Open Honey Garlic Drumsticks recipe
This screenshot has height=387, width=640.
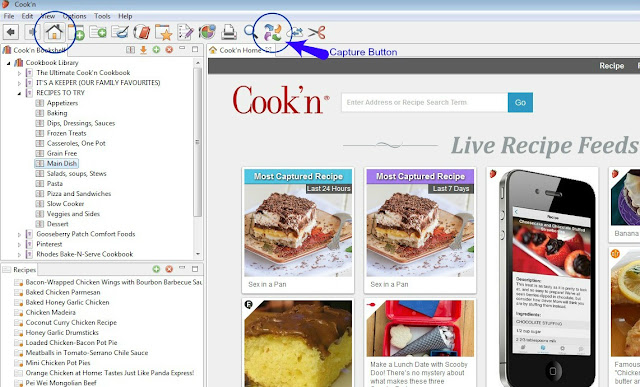[62, 333]
